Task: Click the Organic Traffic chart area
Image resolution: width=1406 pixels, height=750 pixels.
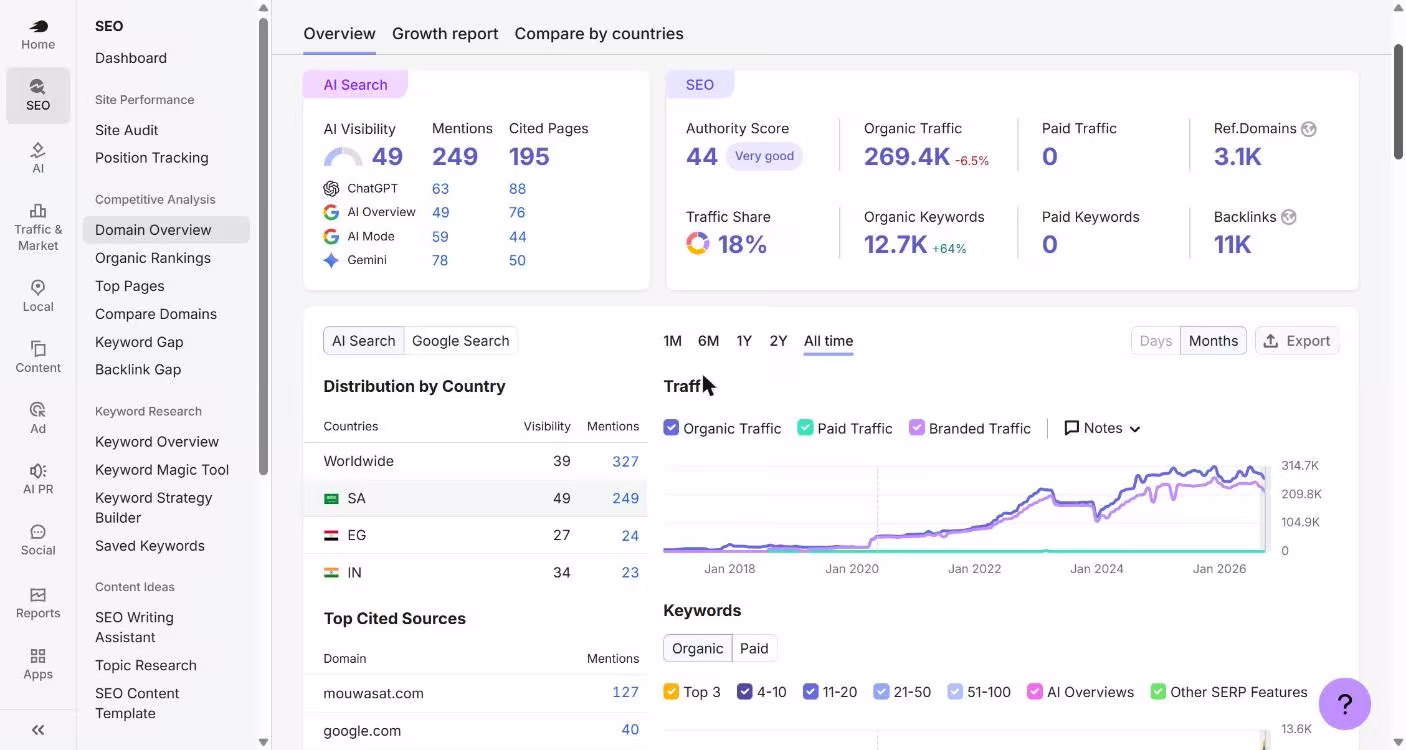Action: (x=964, y=508)
